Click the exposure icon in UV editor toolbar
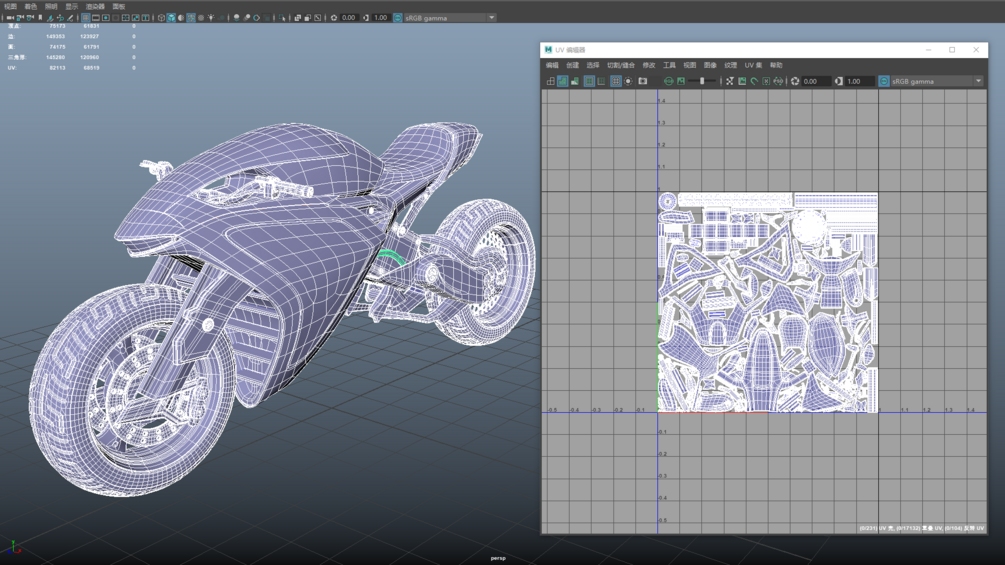The height and width of the screenshot is (565, 1005). [x=795, y=81]
